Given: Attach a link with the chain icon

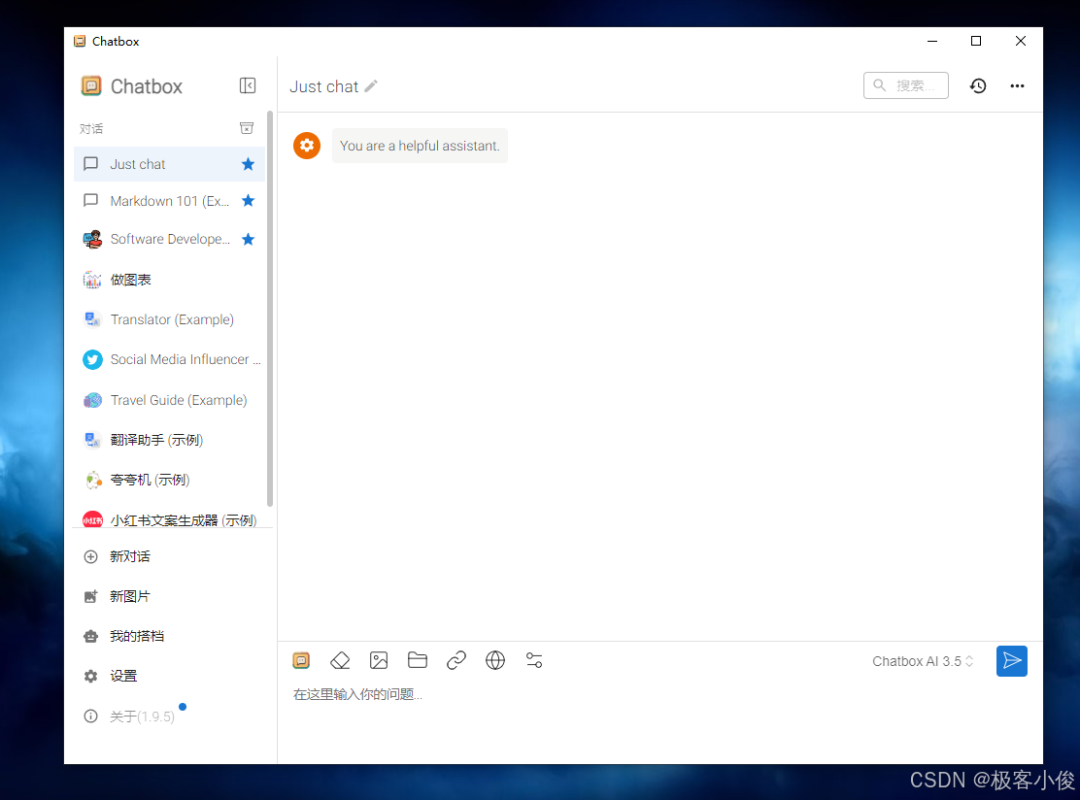Looking at the screenshot, I should [x=456, y=661].
